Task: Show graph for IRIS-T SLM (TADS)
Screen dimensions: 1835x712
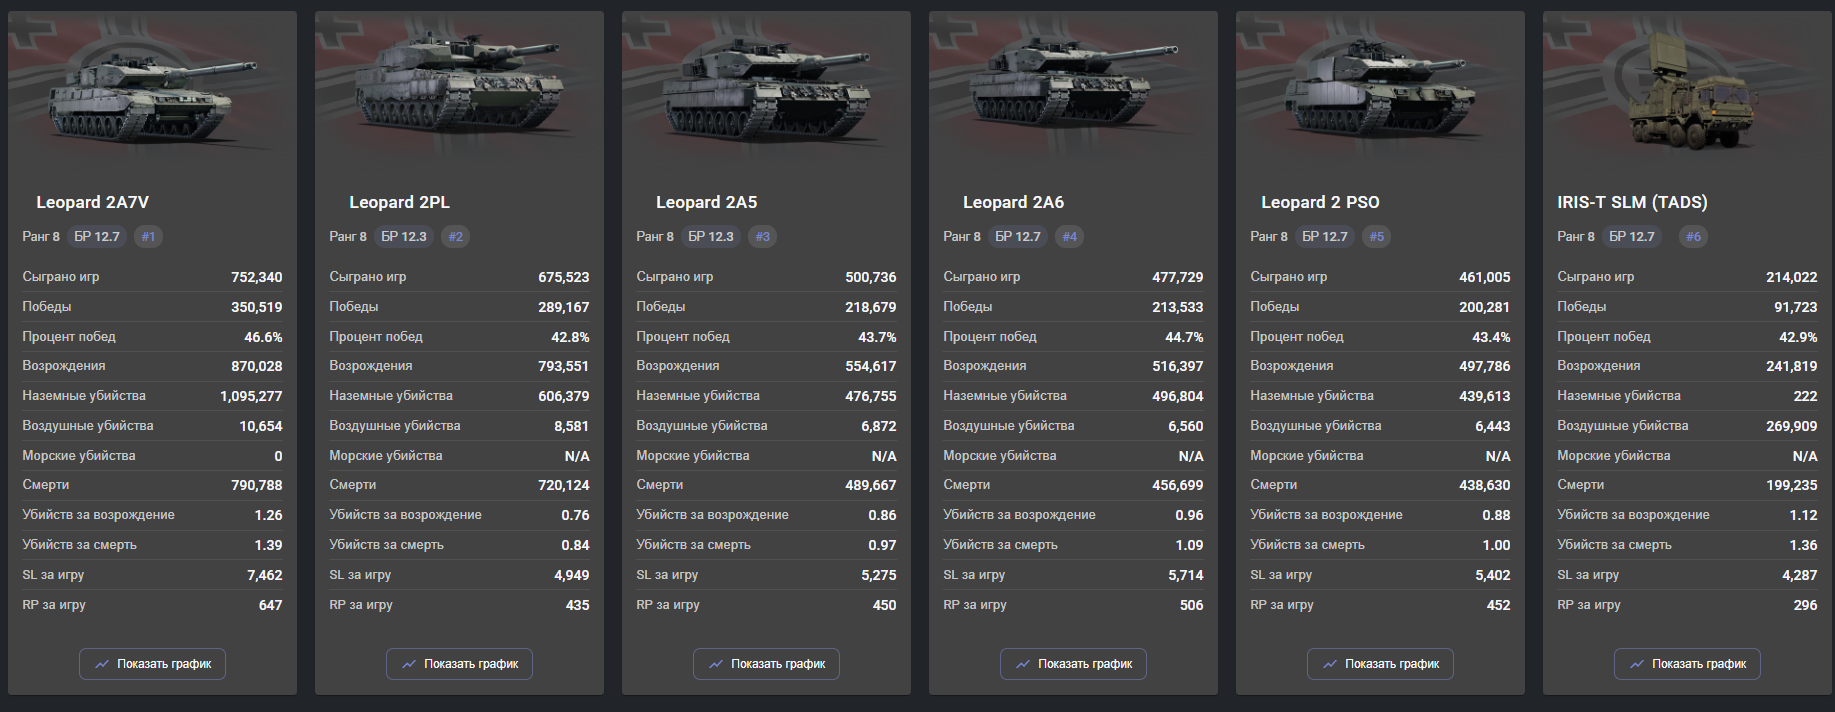Action: coord(1687,664)
